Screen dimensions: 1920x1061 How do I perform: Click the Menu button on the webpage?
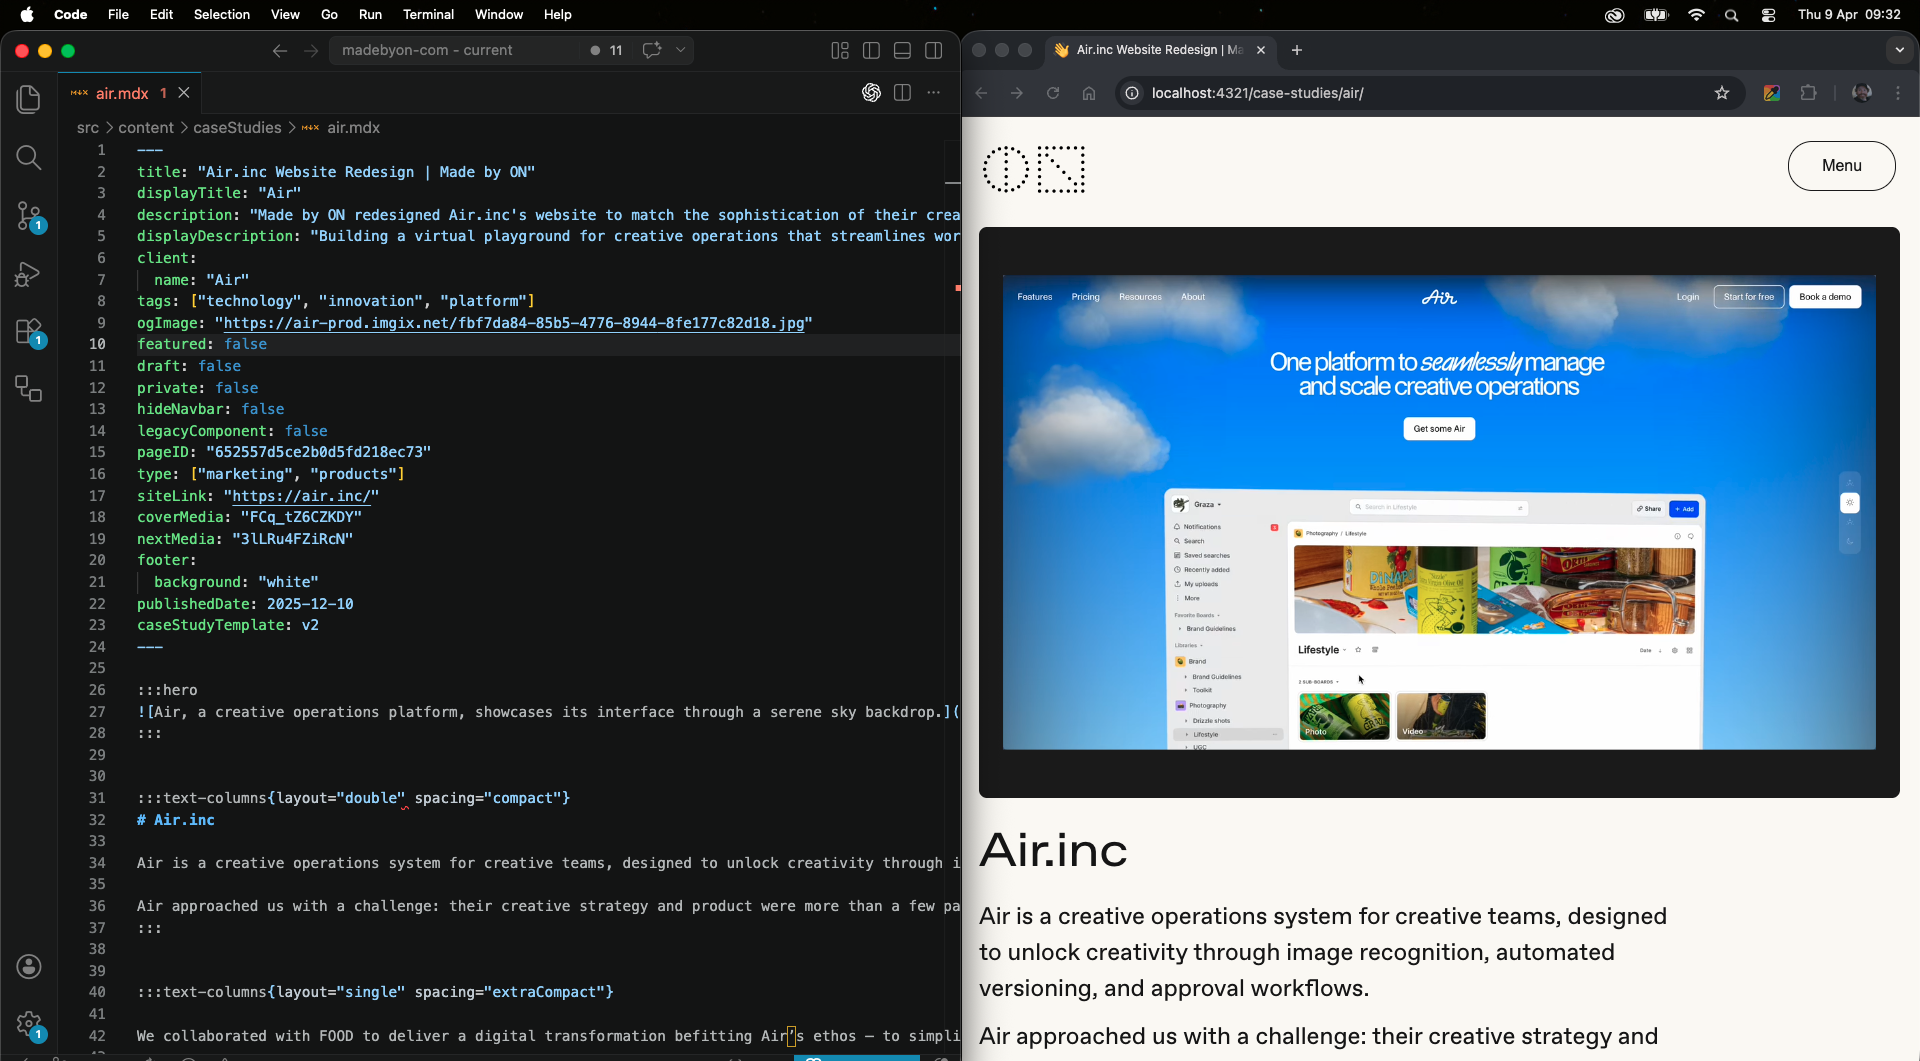tap(1841, 166)
